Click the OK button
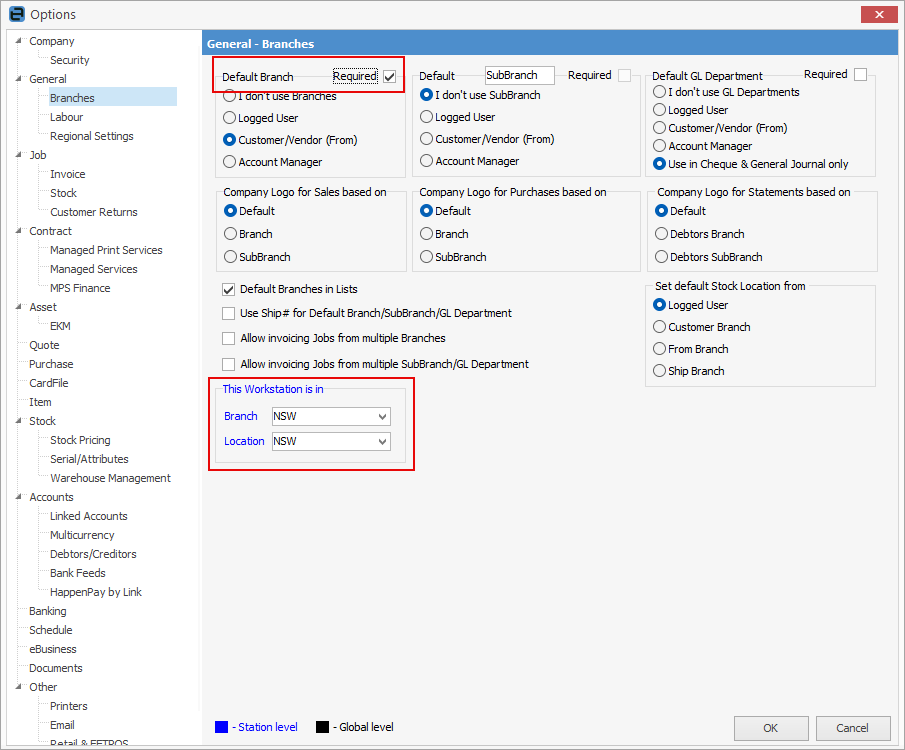This screenshot has height=750, width=905. [x=771, y=728]
